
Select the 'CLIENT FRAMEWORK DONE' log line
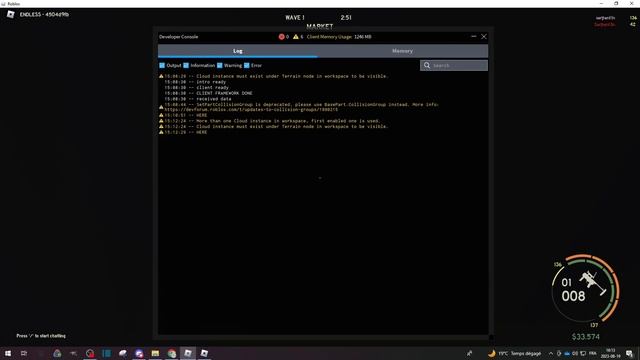208,93
